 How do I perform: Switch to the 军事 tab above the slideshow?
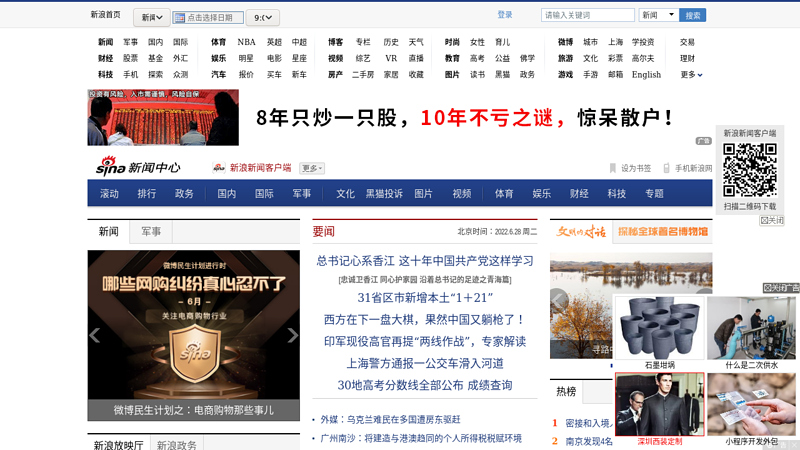click(x=151, y=232)
